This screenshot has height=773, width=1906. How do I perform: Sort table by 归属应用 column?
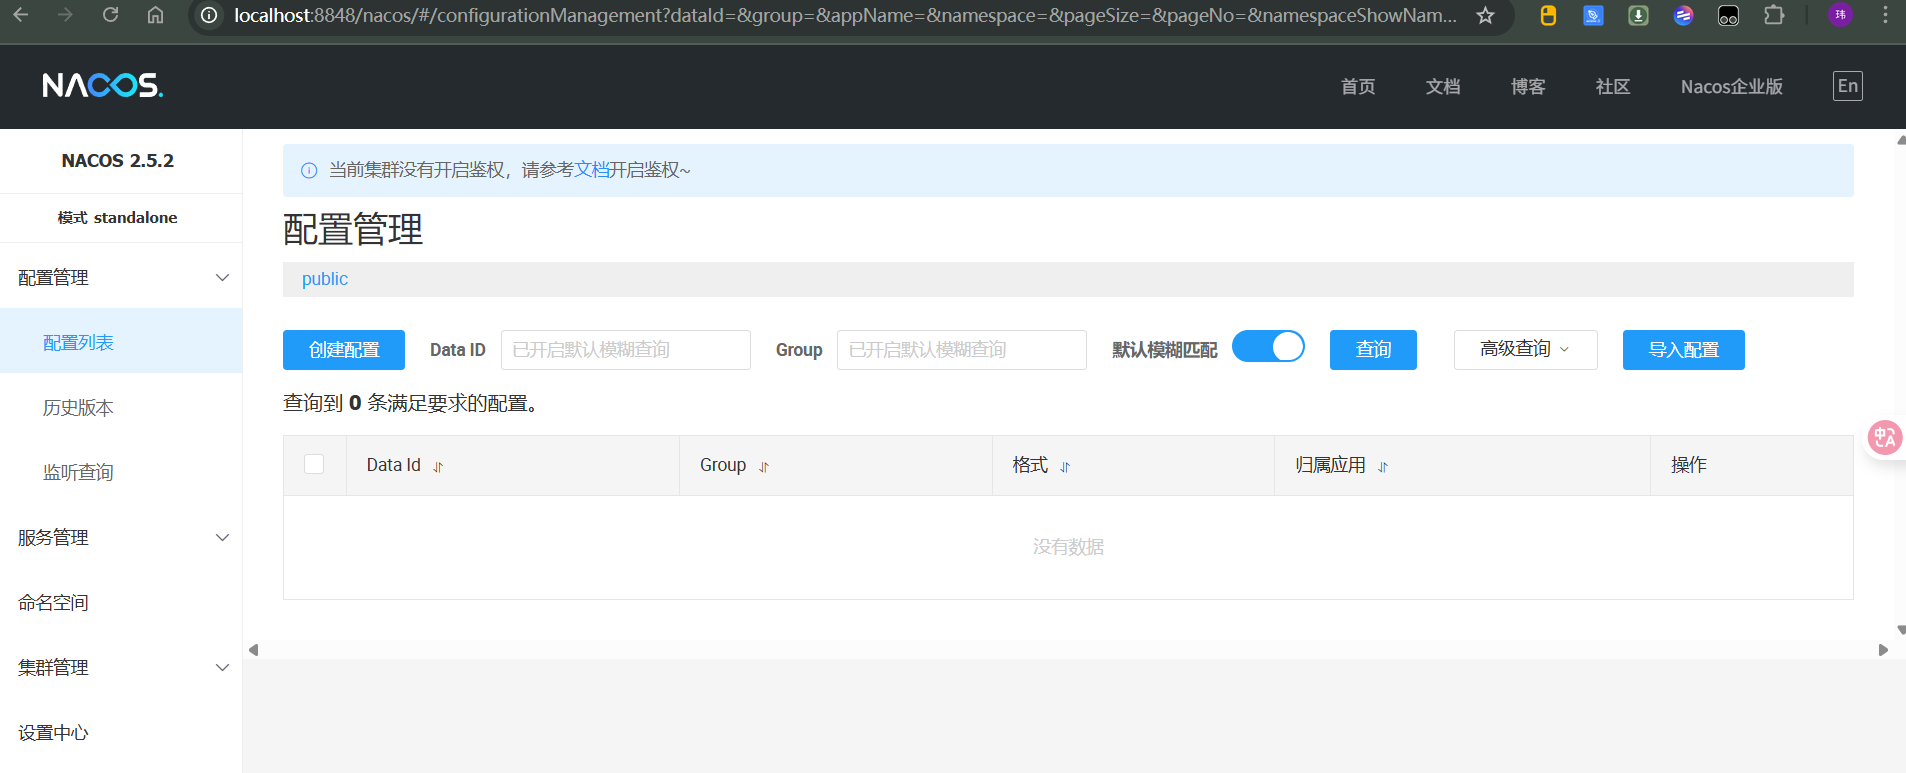pos(1383,467)
